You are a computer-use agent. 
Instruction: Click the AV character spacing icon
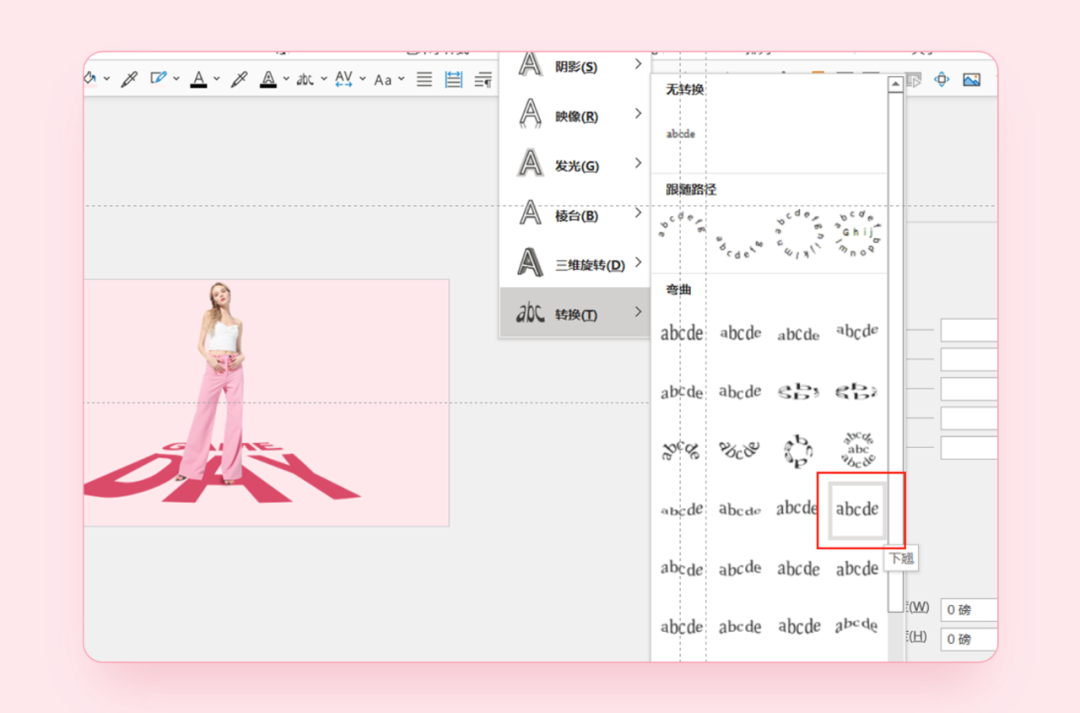[x=344, y=79]
